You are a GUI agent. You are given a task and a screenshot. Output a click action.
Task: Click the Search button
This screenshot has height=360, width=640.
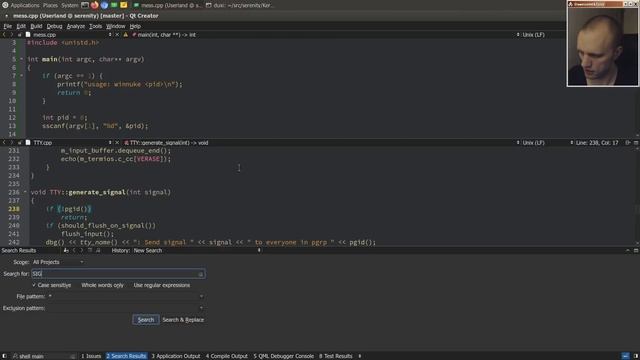[146, 320]
